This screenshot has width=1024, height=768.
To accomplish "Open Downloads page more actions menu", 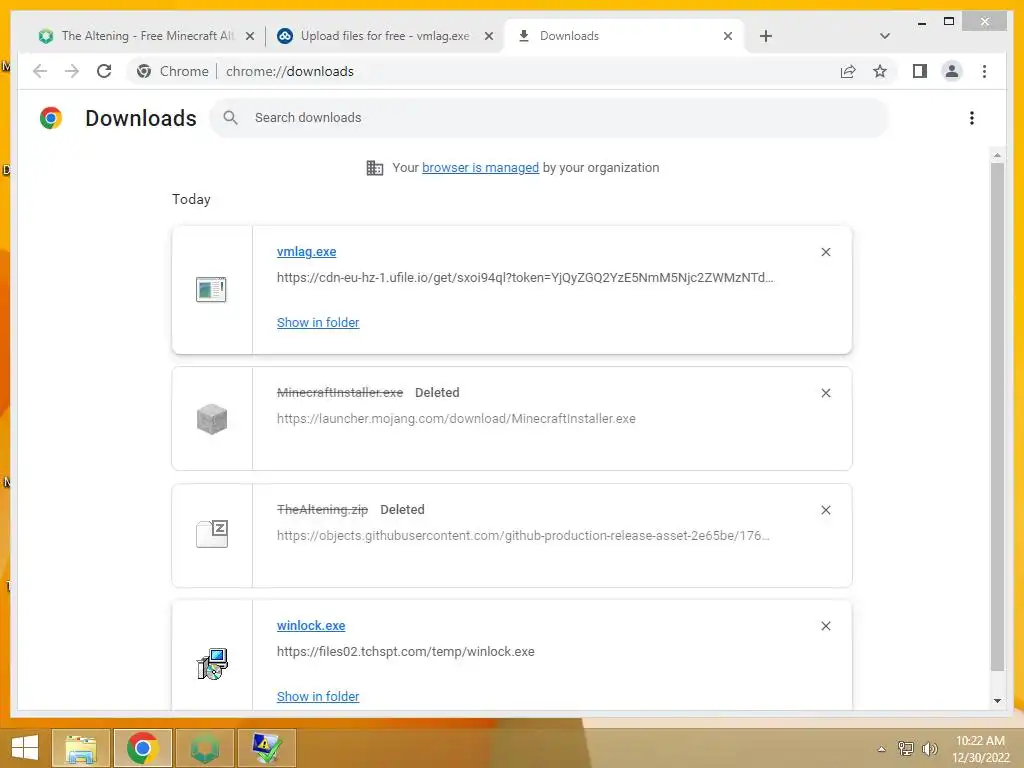I will coord(972,118).
